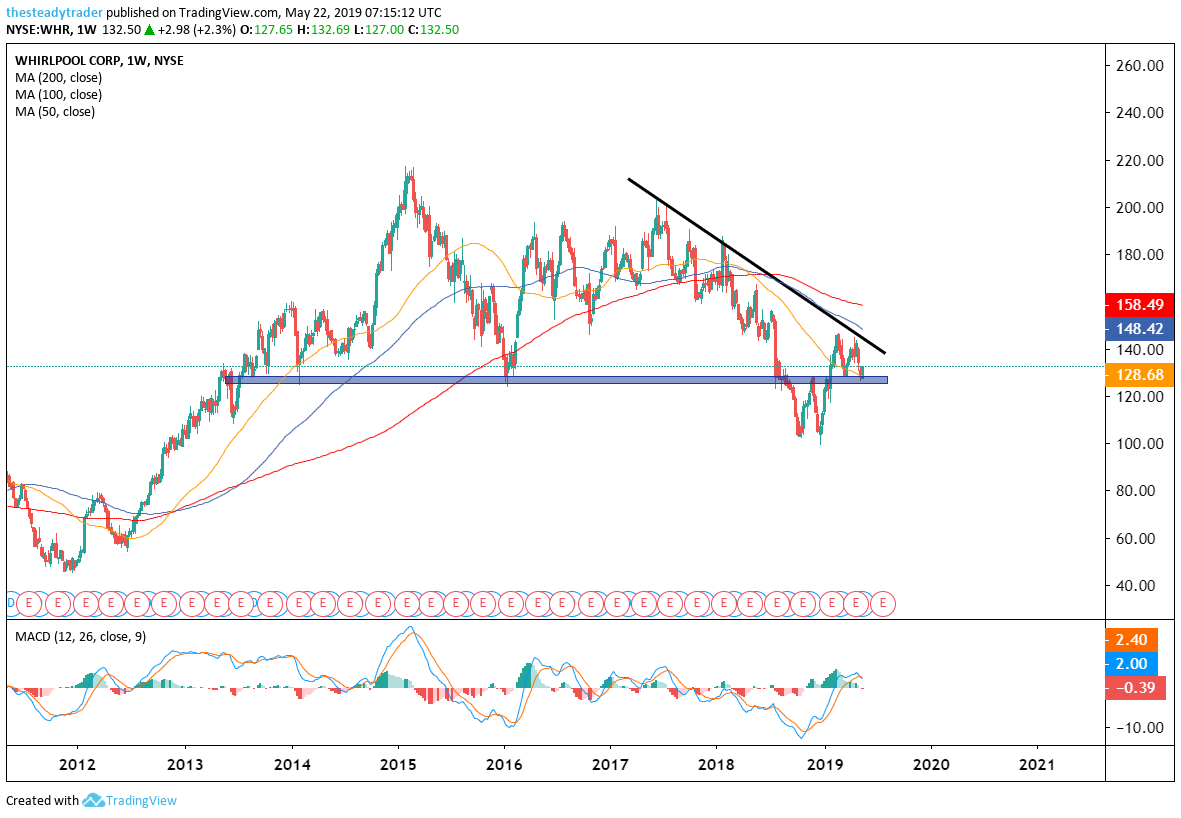This screenshot has width=1181, height=818.
Task: Click the L:127.00 low value
Action: [x=378, y=30]
